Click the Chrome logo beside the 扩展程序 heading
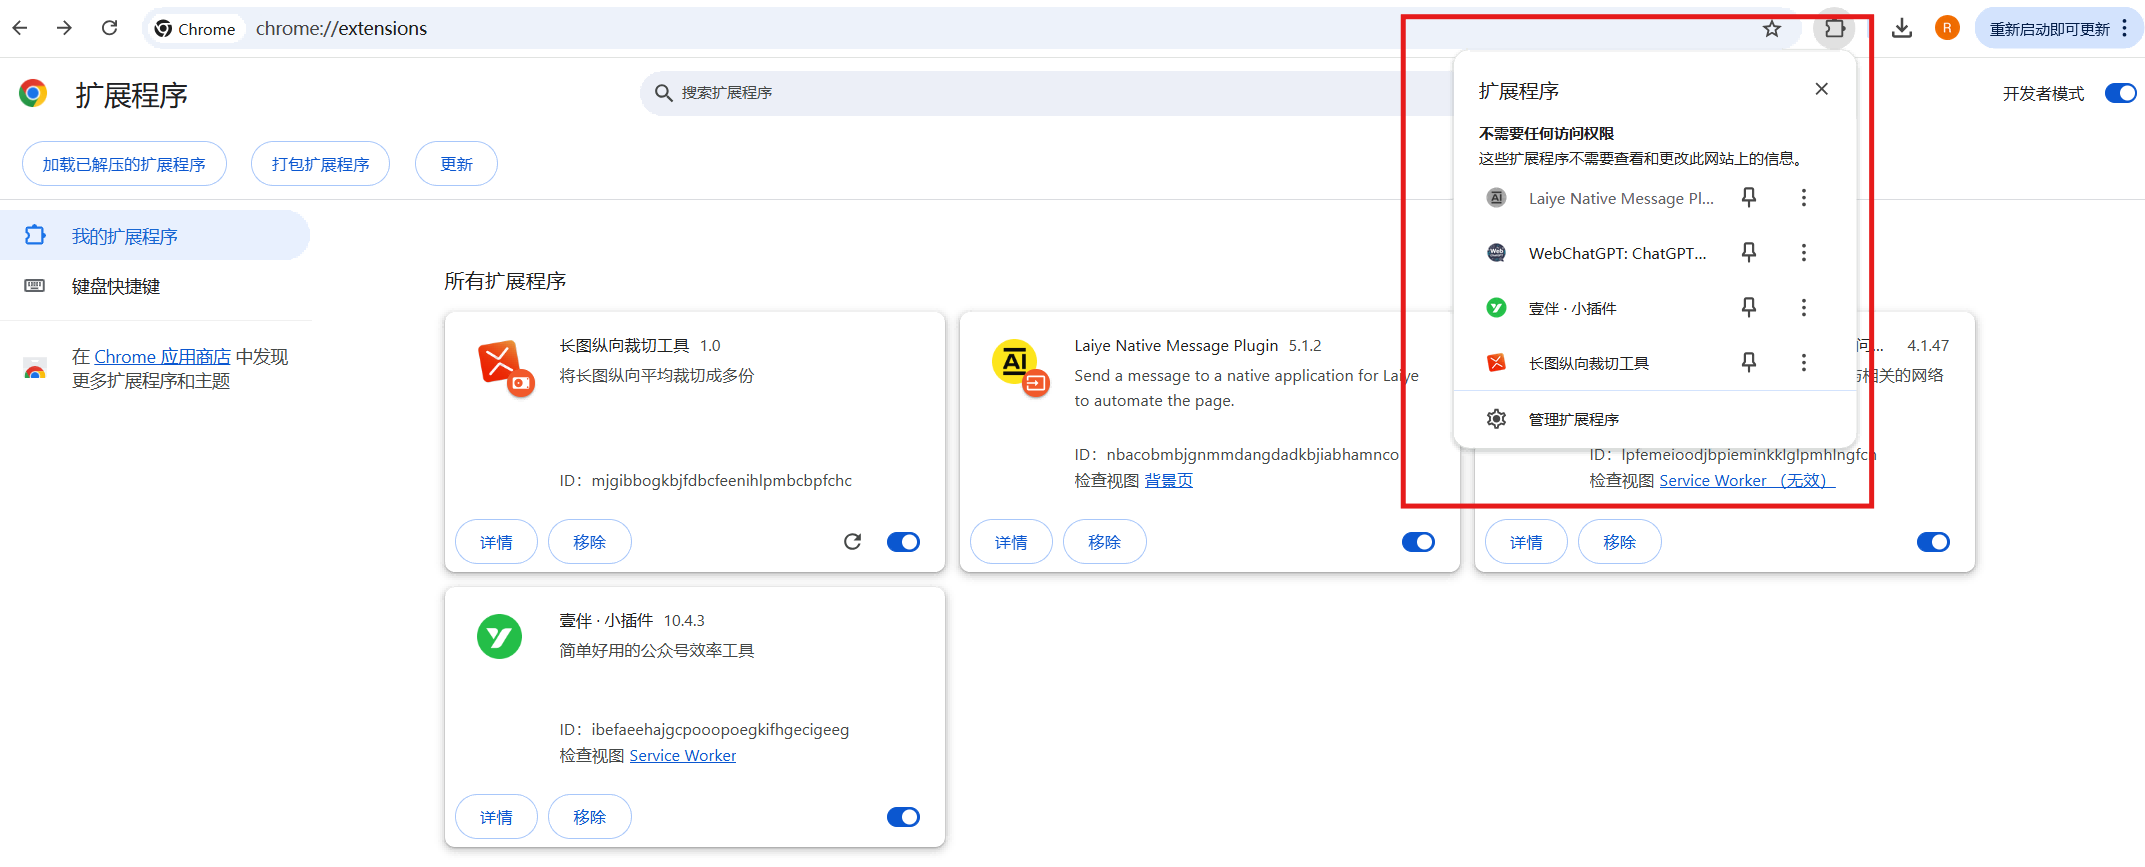This screenshot has height=867, width=2145. coord(33,94)
